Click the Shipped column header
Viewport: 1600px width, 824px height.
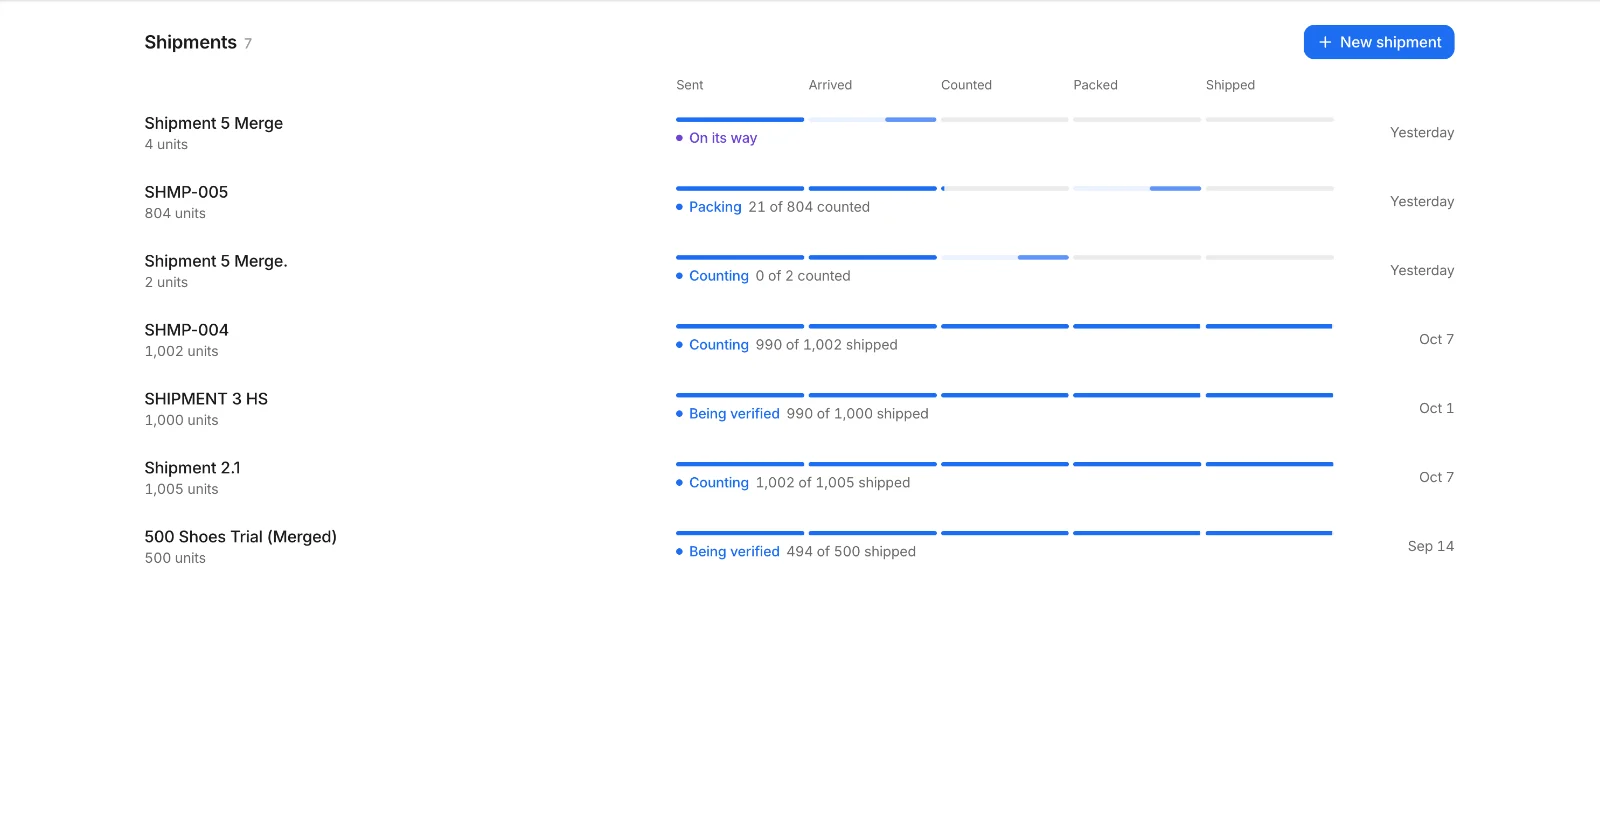pyautogui.click(x=1230, y=85)
